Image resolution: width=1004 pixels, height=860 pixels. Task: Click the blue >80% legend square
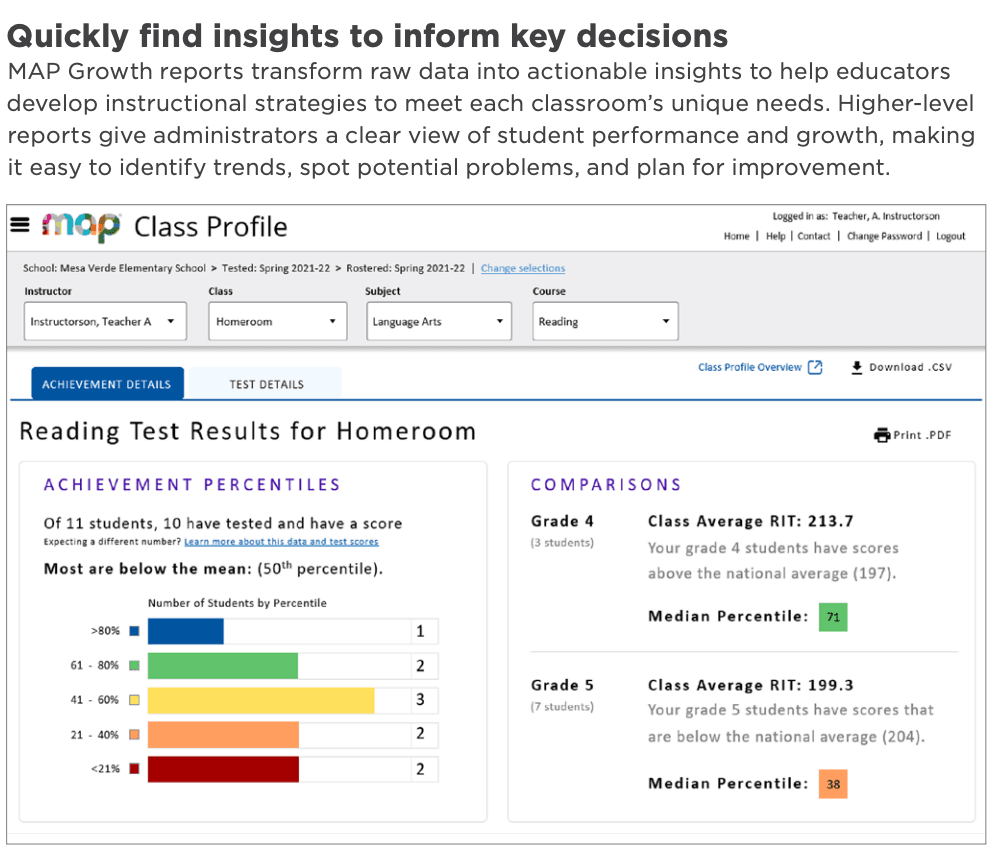134,631
